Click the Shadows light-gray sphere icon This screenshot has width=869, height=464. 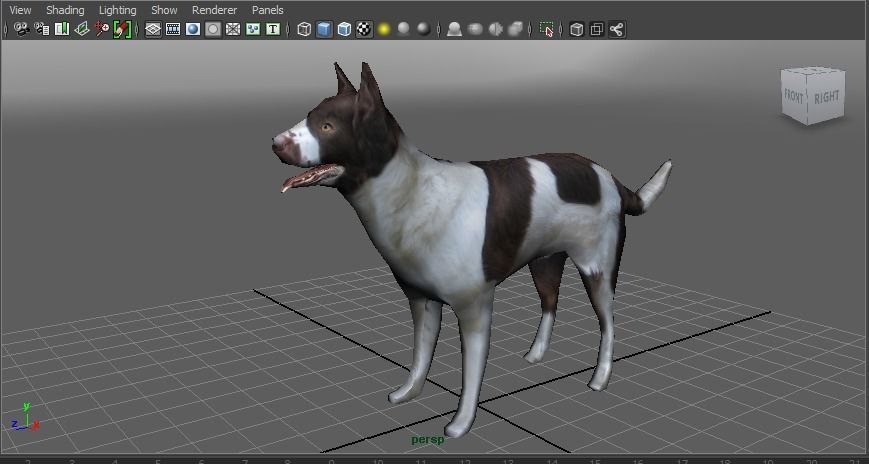[x=403, y=29]
